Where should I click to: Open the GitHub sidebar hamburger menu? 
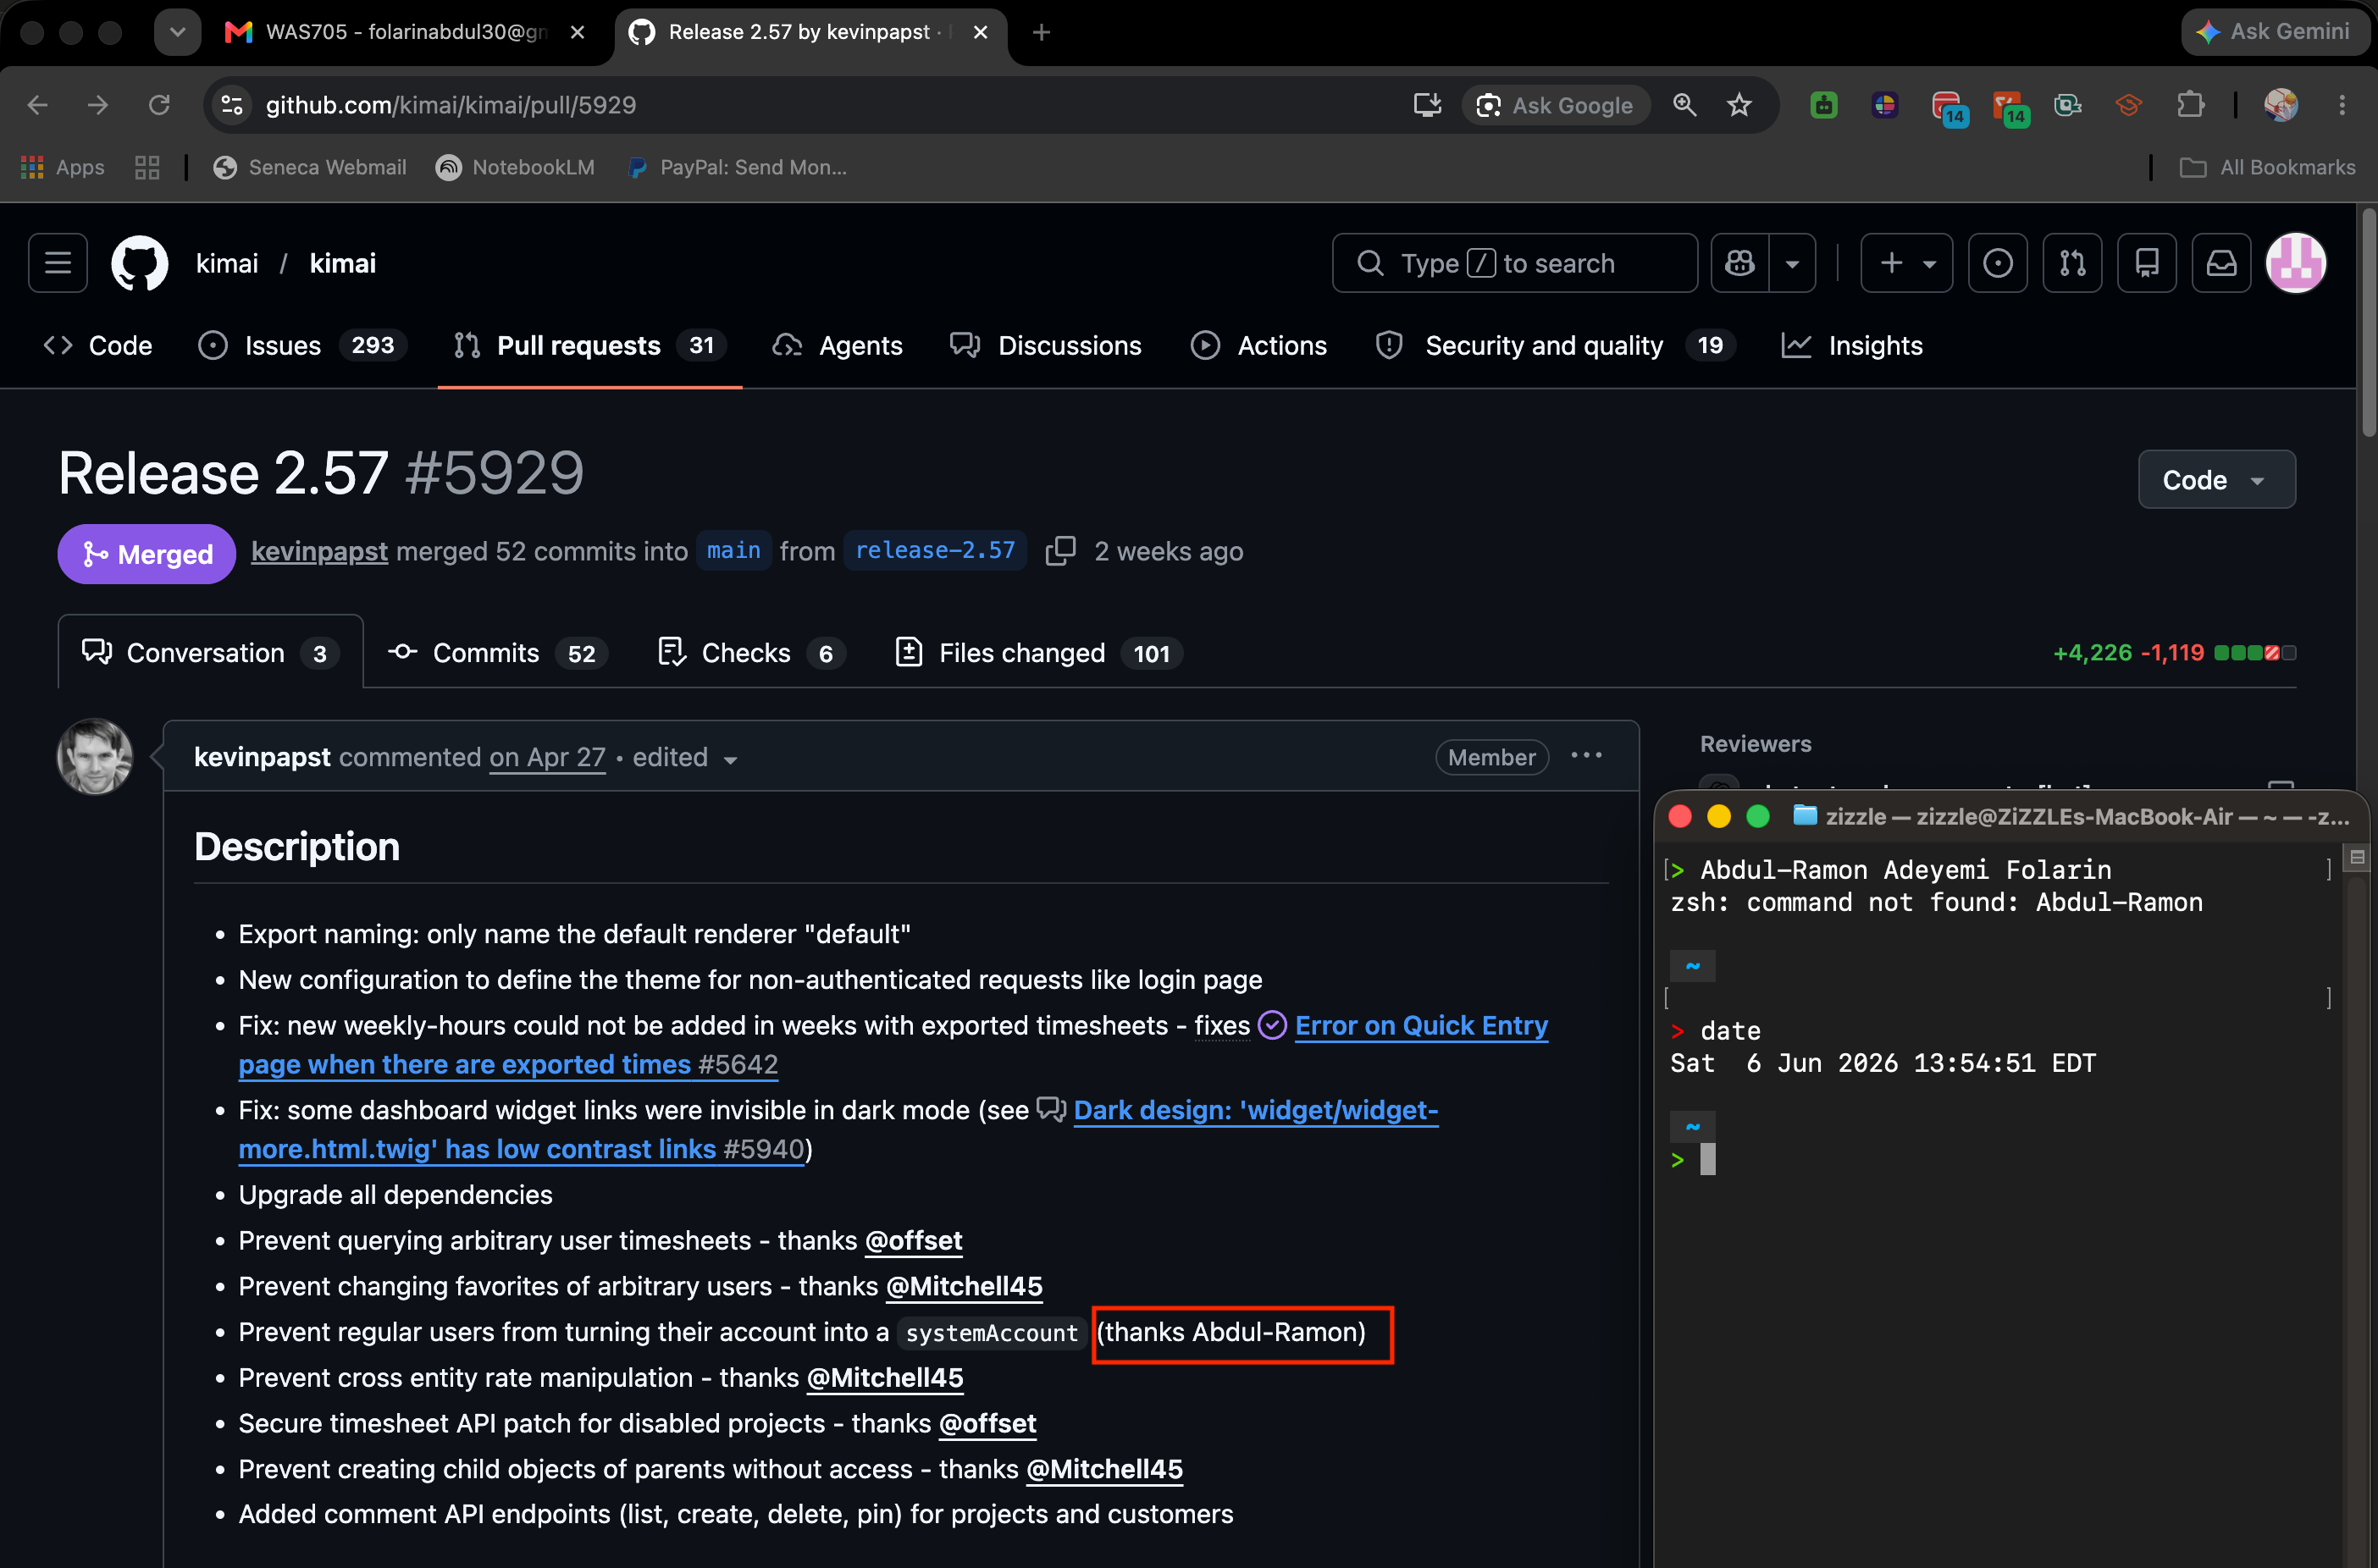coord(58,263)
